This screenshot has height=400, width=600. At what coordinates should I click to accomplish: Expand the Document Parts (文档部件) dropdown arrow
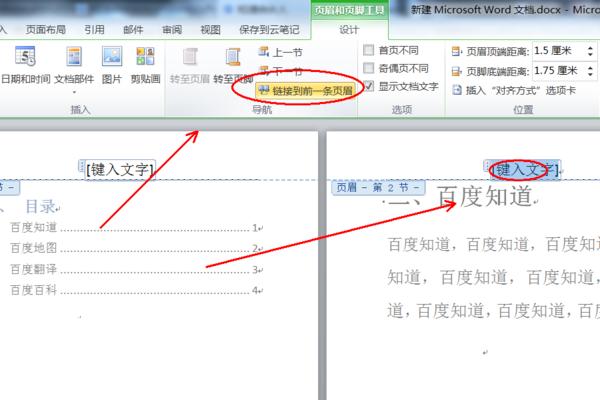[74, 92]
